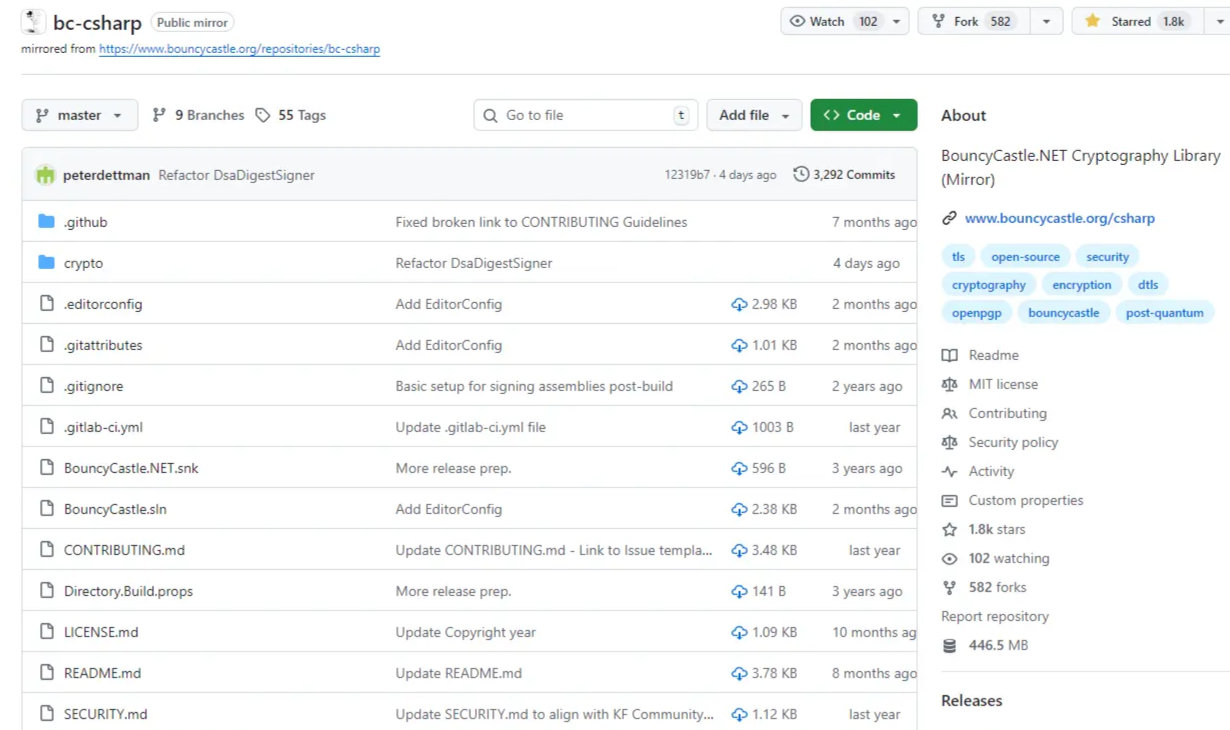
Task: Open the master branch dropdown
Action: (79, 115)
